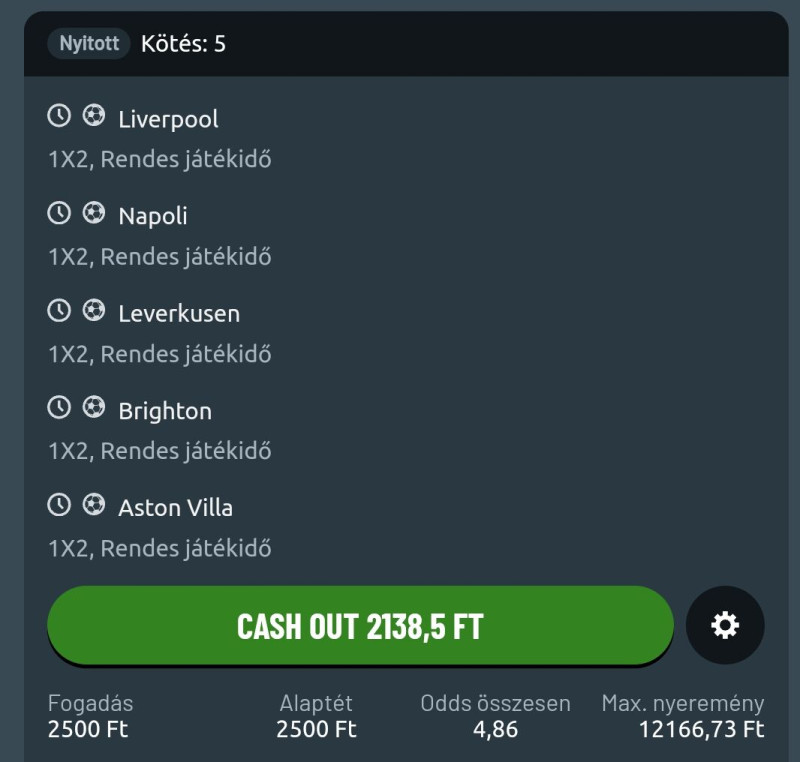Screen dimensions: 800x762
Task: Click the soccer ball icon next to Brighton
Action: (93, 408)
